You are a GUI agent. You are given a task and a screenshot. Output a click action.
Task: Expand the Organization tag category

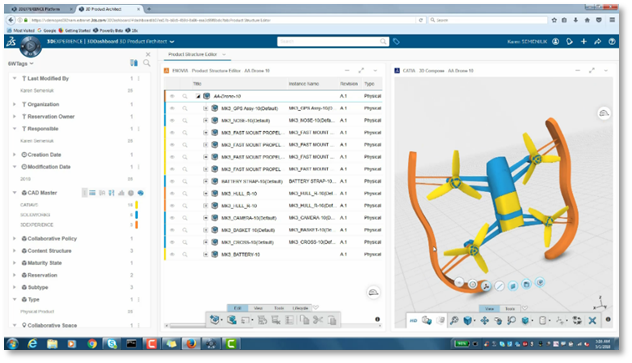pos(14,104)
